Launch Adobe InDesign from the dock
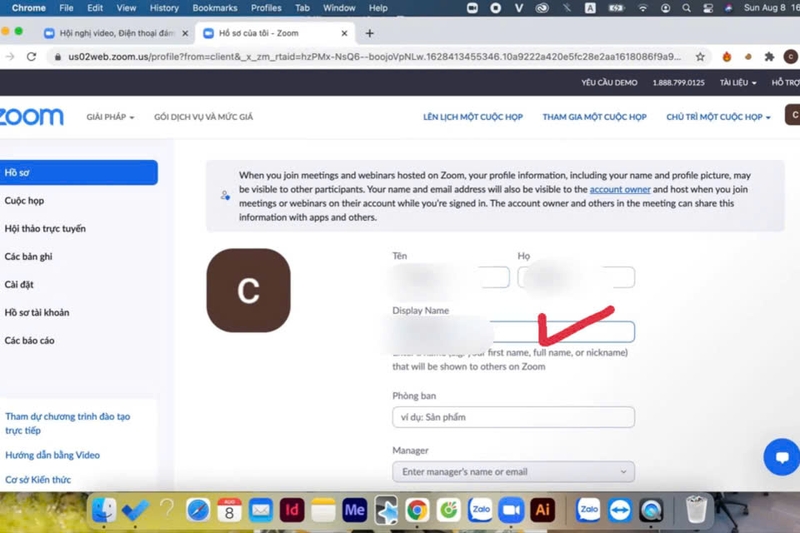This screenshot has height=533, width=800. pos(292,510)
